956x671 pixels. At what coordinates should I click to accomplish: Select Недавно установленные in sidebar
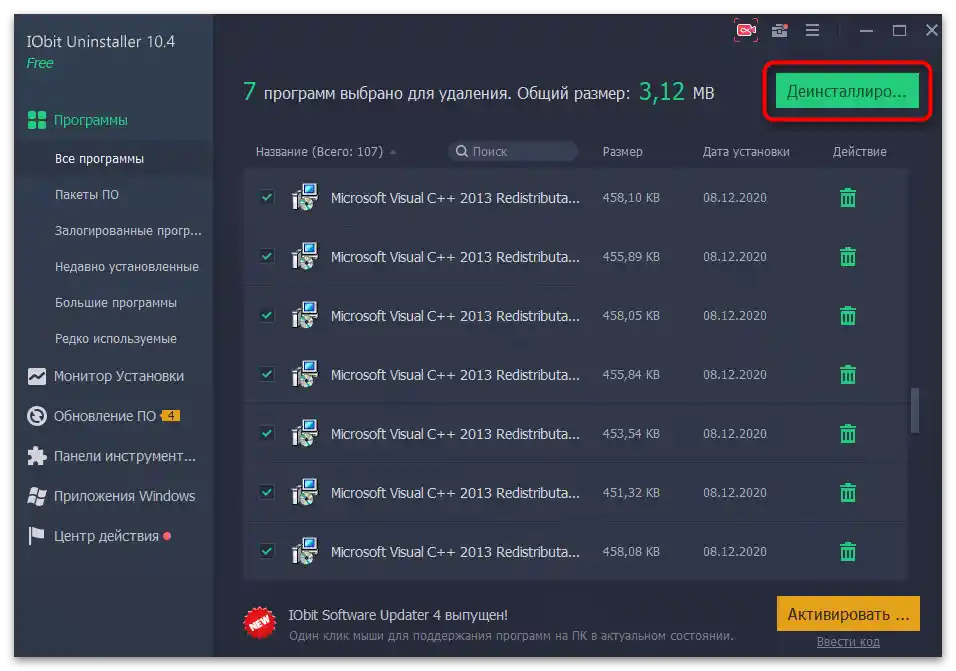coord(127,266)
